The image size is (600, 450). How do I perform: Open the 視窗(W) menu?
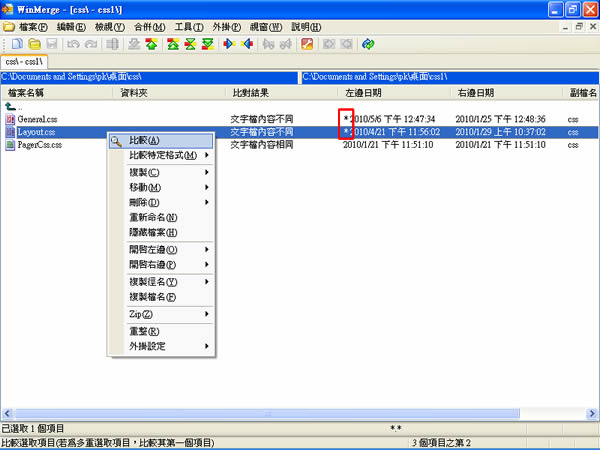click(x=266, y=27)
